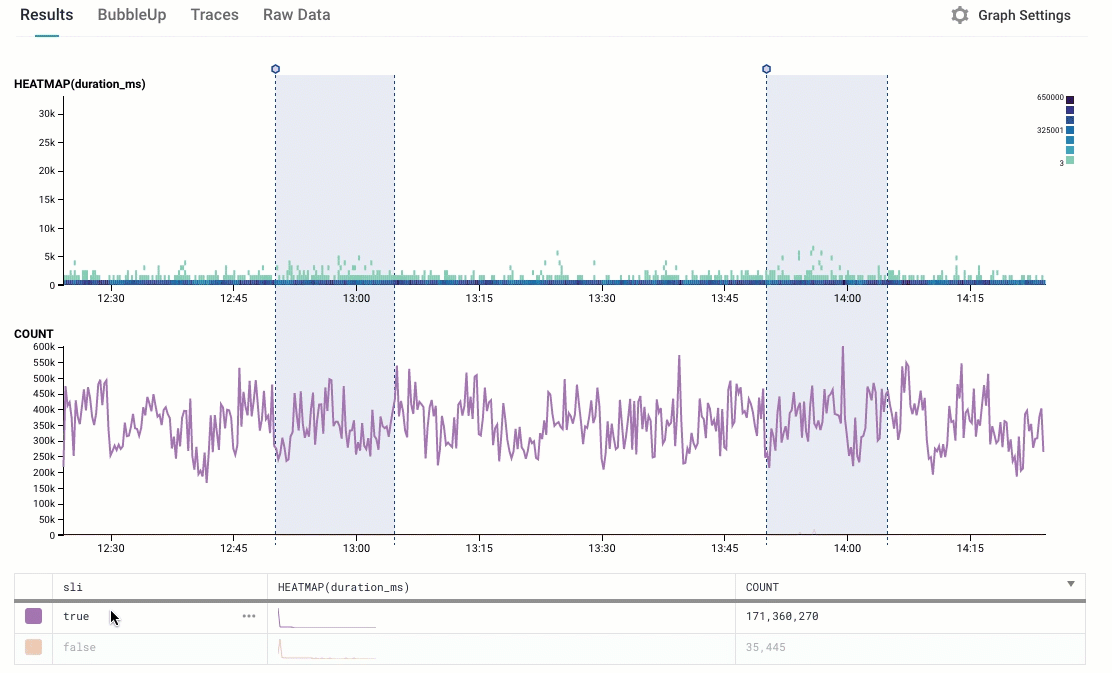Image resolution: width=1112 pixels, height=673 pixels.
Task: Click the darkest 650000 heatmap legend square
Action: (x=1070, y=99)
